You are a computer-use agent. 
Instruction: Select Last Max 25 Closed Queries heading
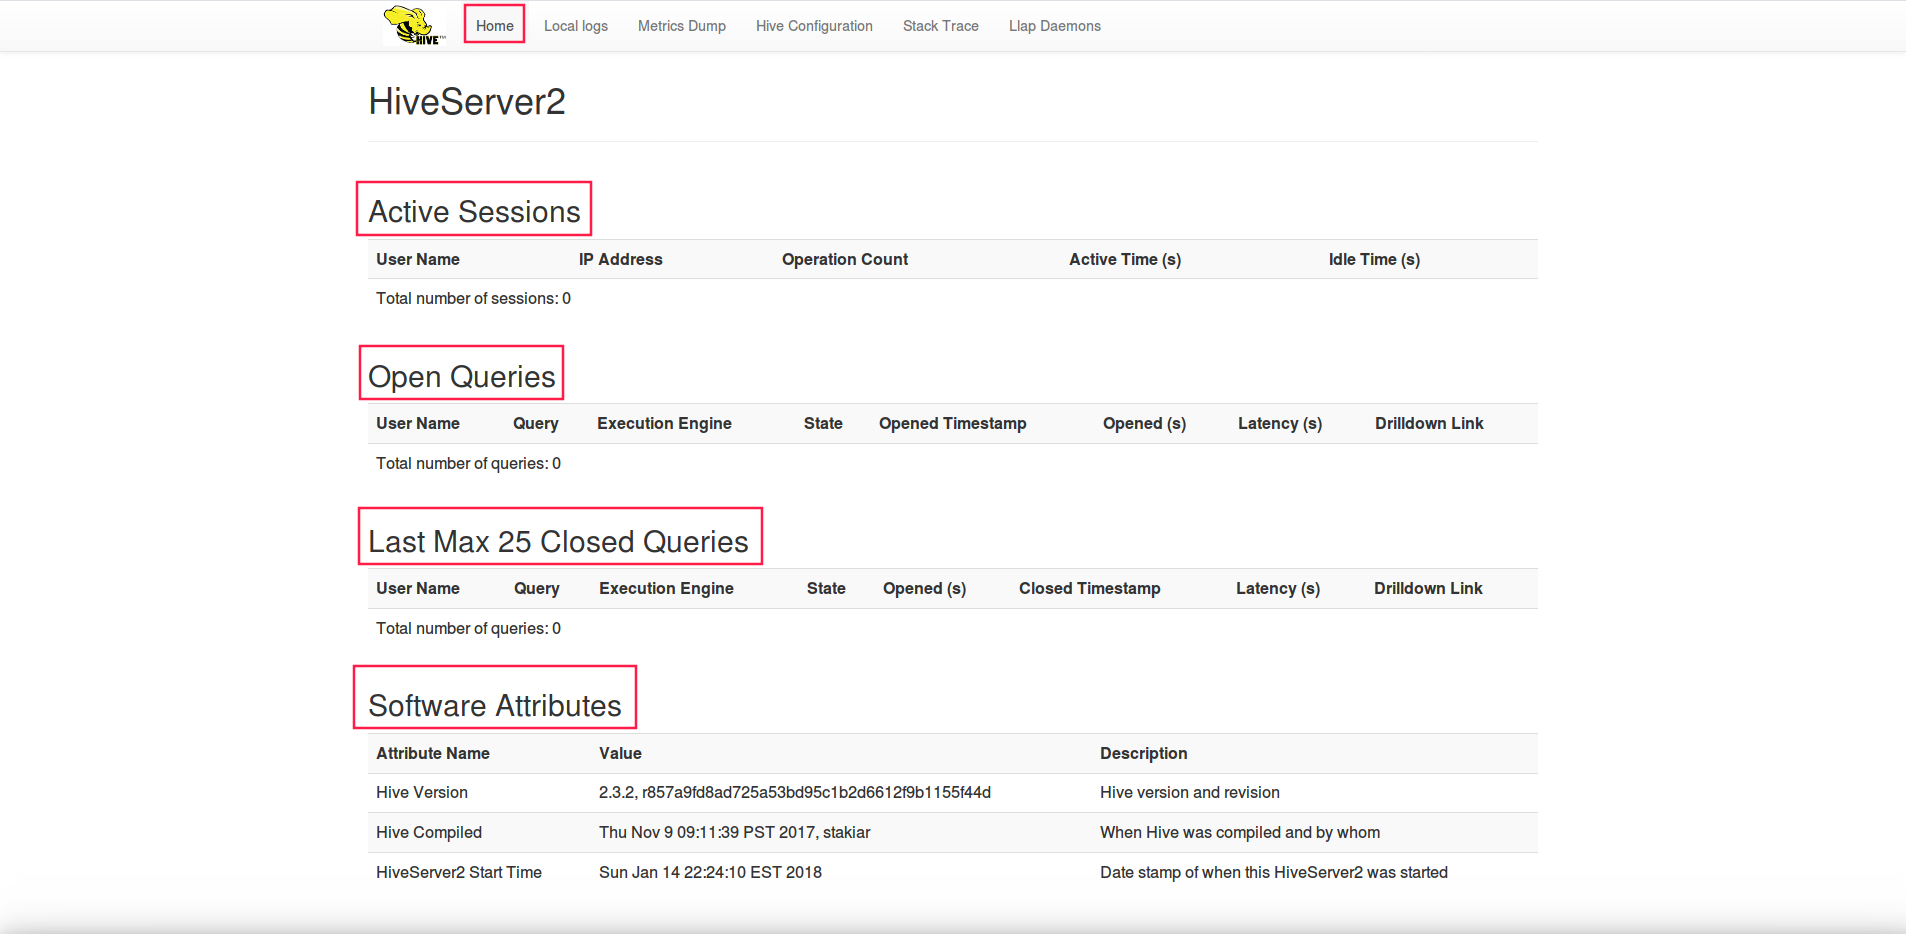[558, 541]
